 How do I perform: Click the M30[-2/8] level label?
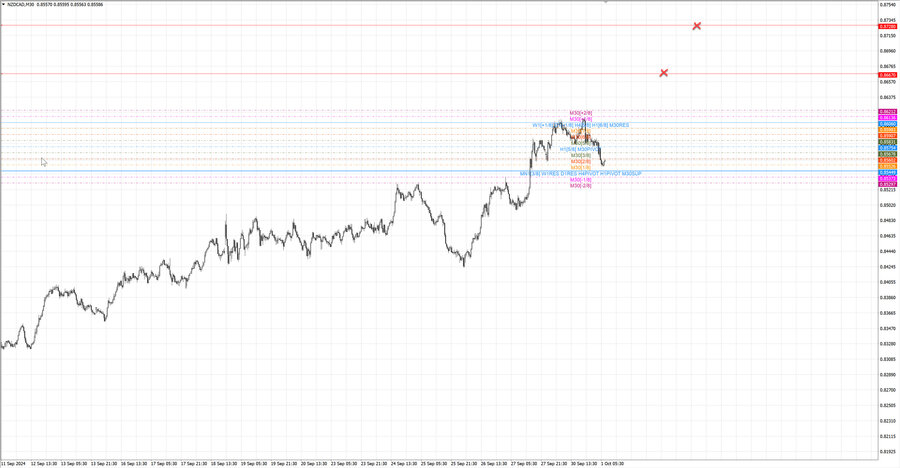pos(581,185)
